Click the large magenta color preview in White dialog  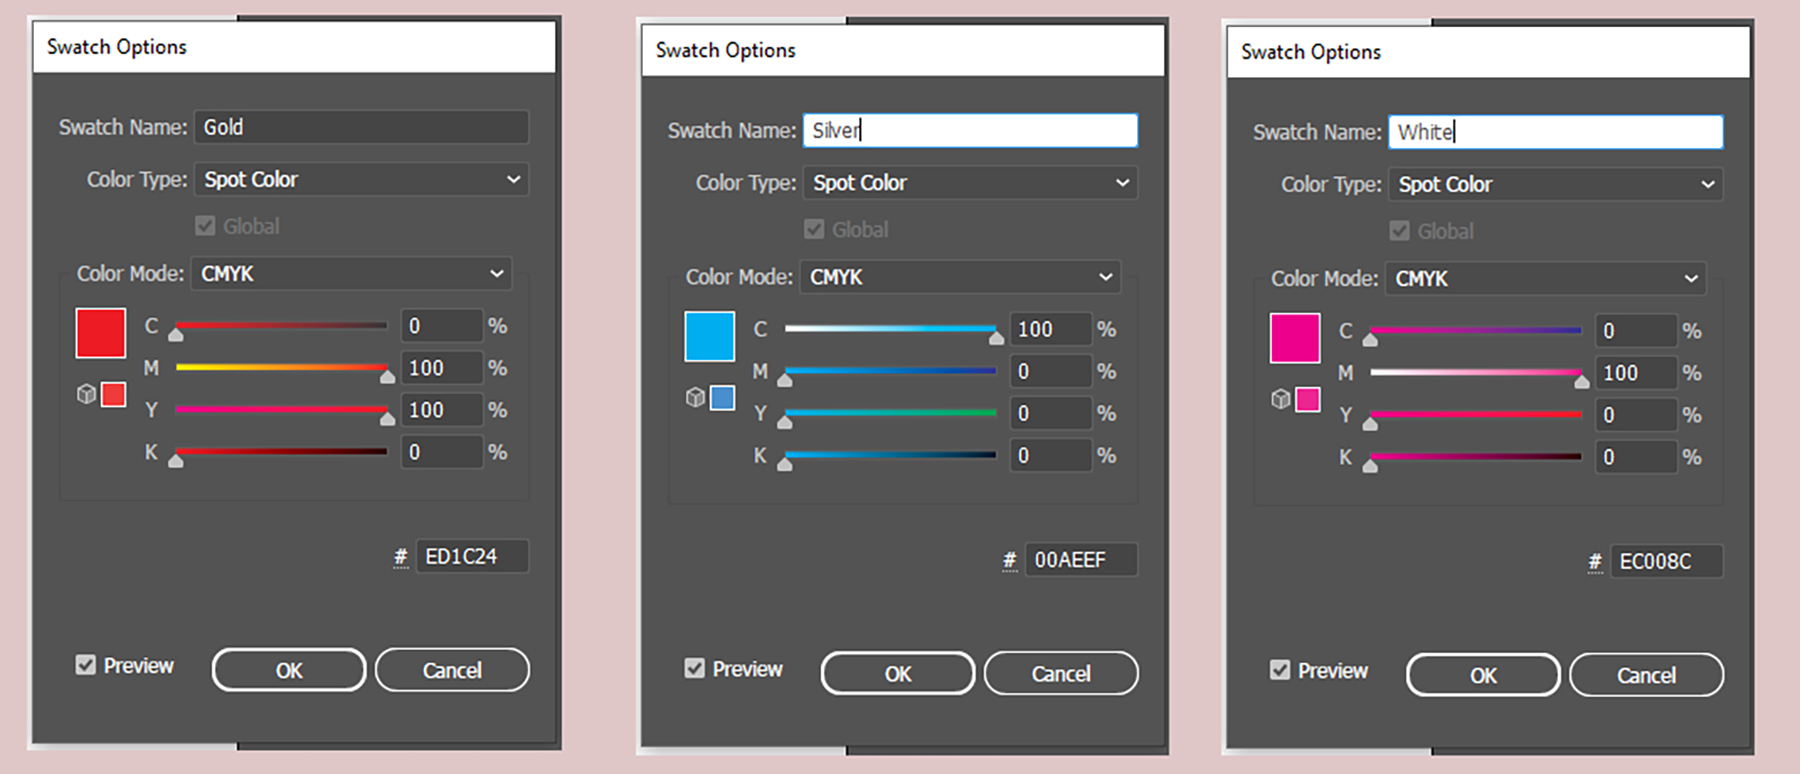[x=1294, y=338]
